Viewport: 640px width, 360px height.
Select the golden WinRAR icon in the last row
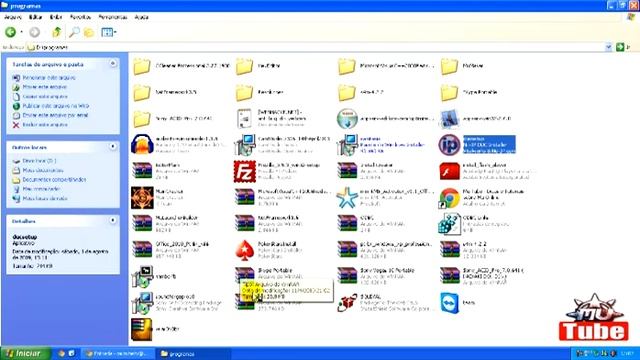coord(142,329)
